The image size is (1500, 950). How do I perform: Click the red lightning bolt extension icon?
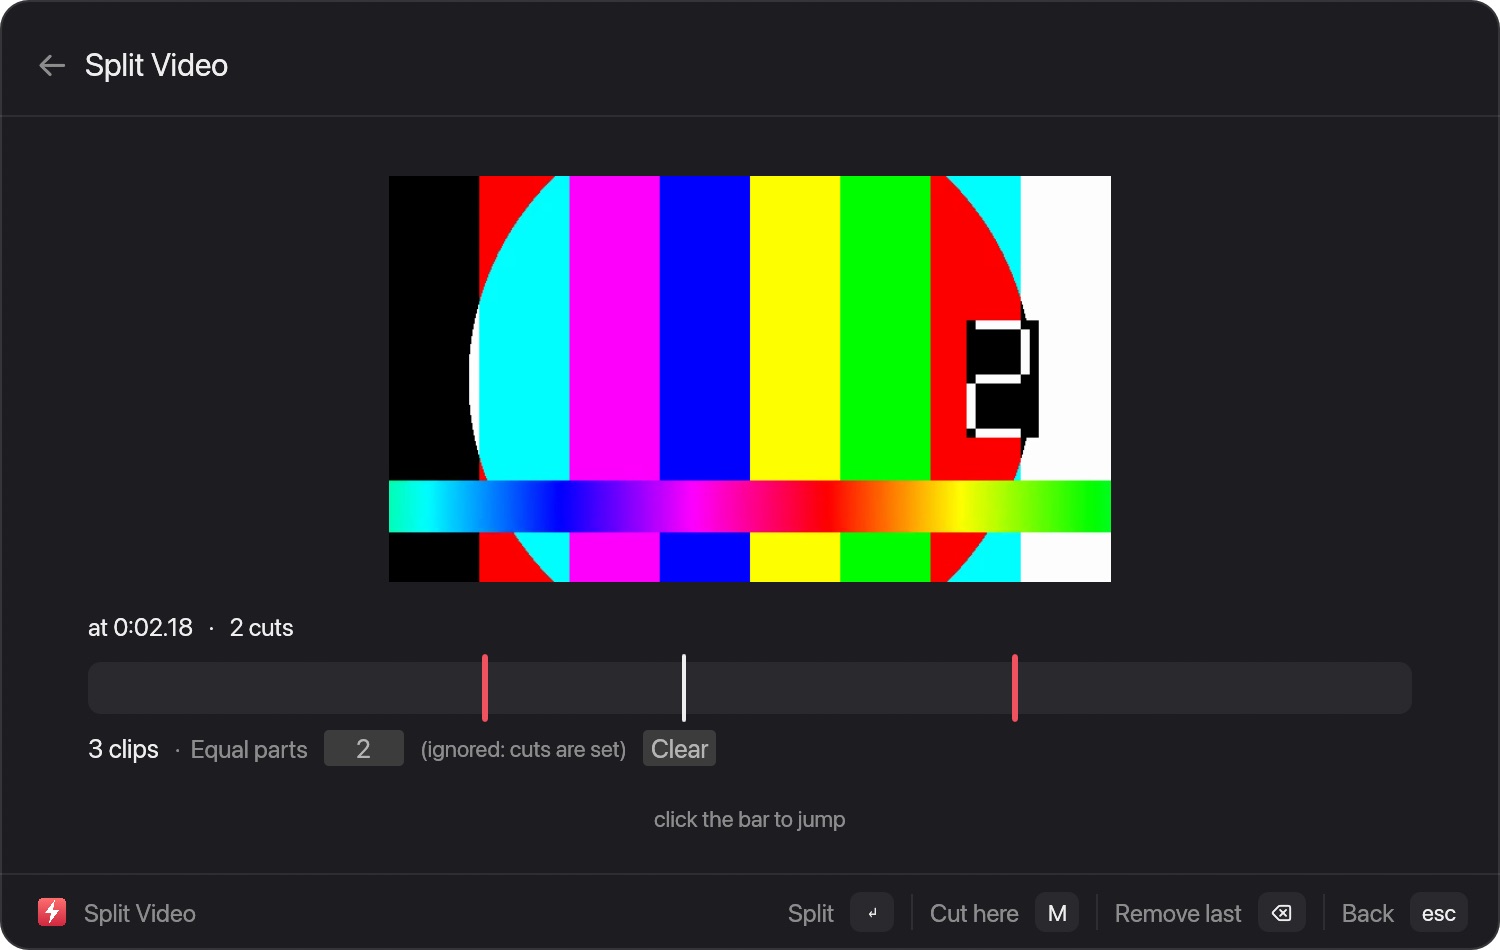coord(52,912)
